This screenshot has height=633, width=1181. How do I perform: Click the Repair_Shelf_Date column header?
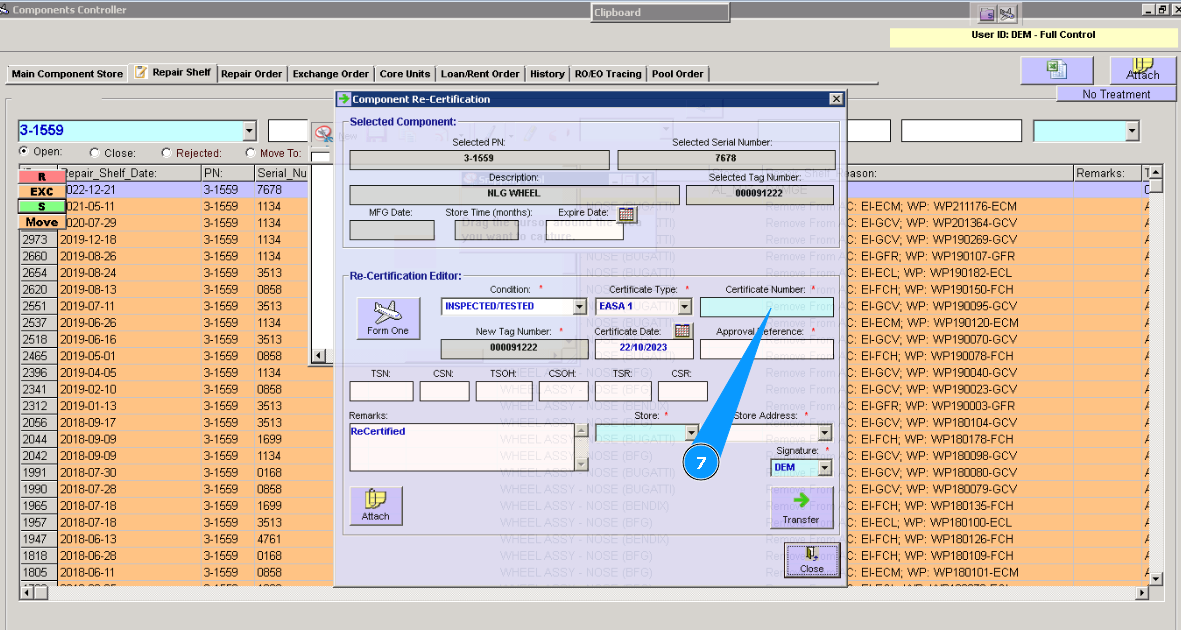point(130,173)
